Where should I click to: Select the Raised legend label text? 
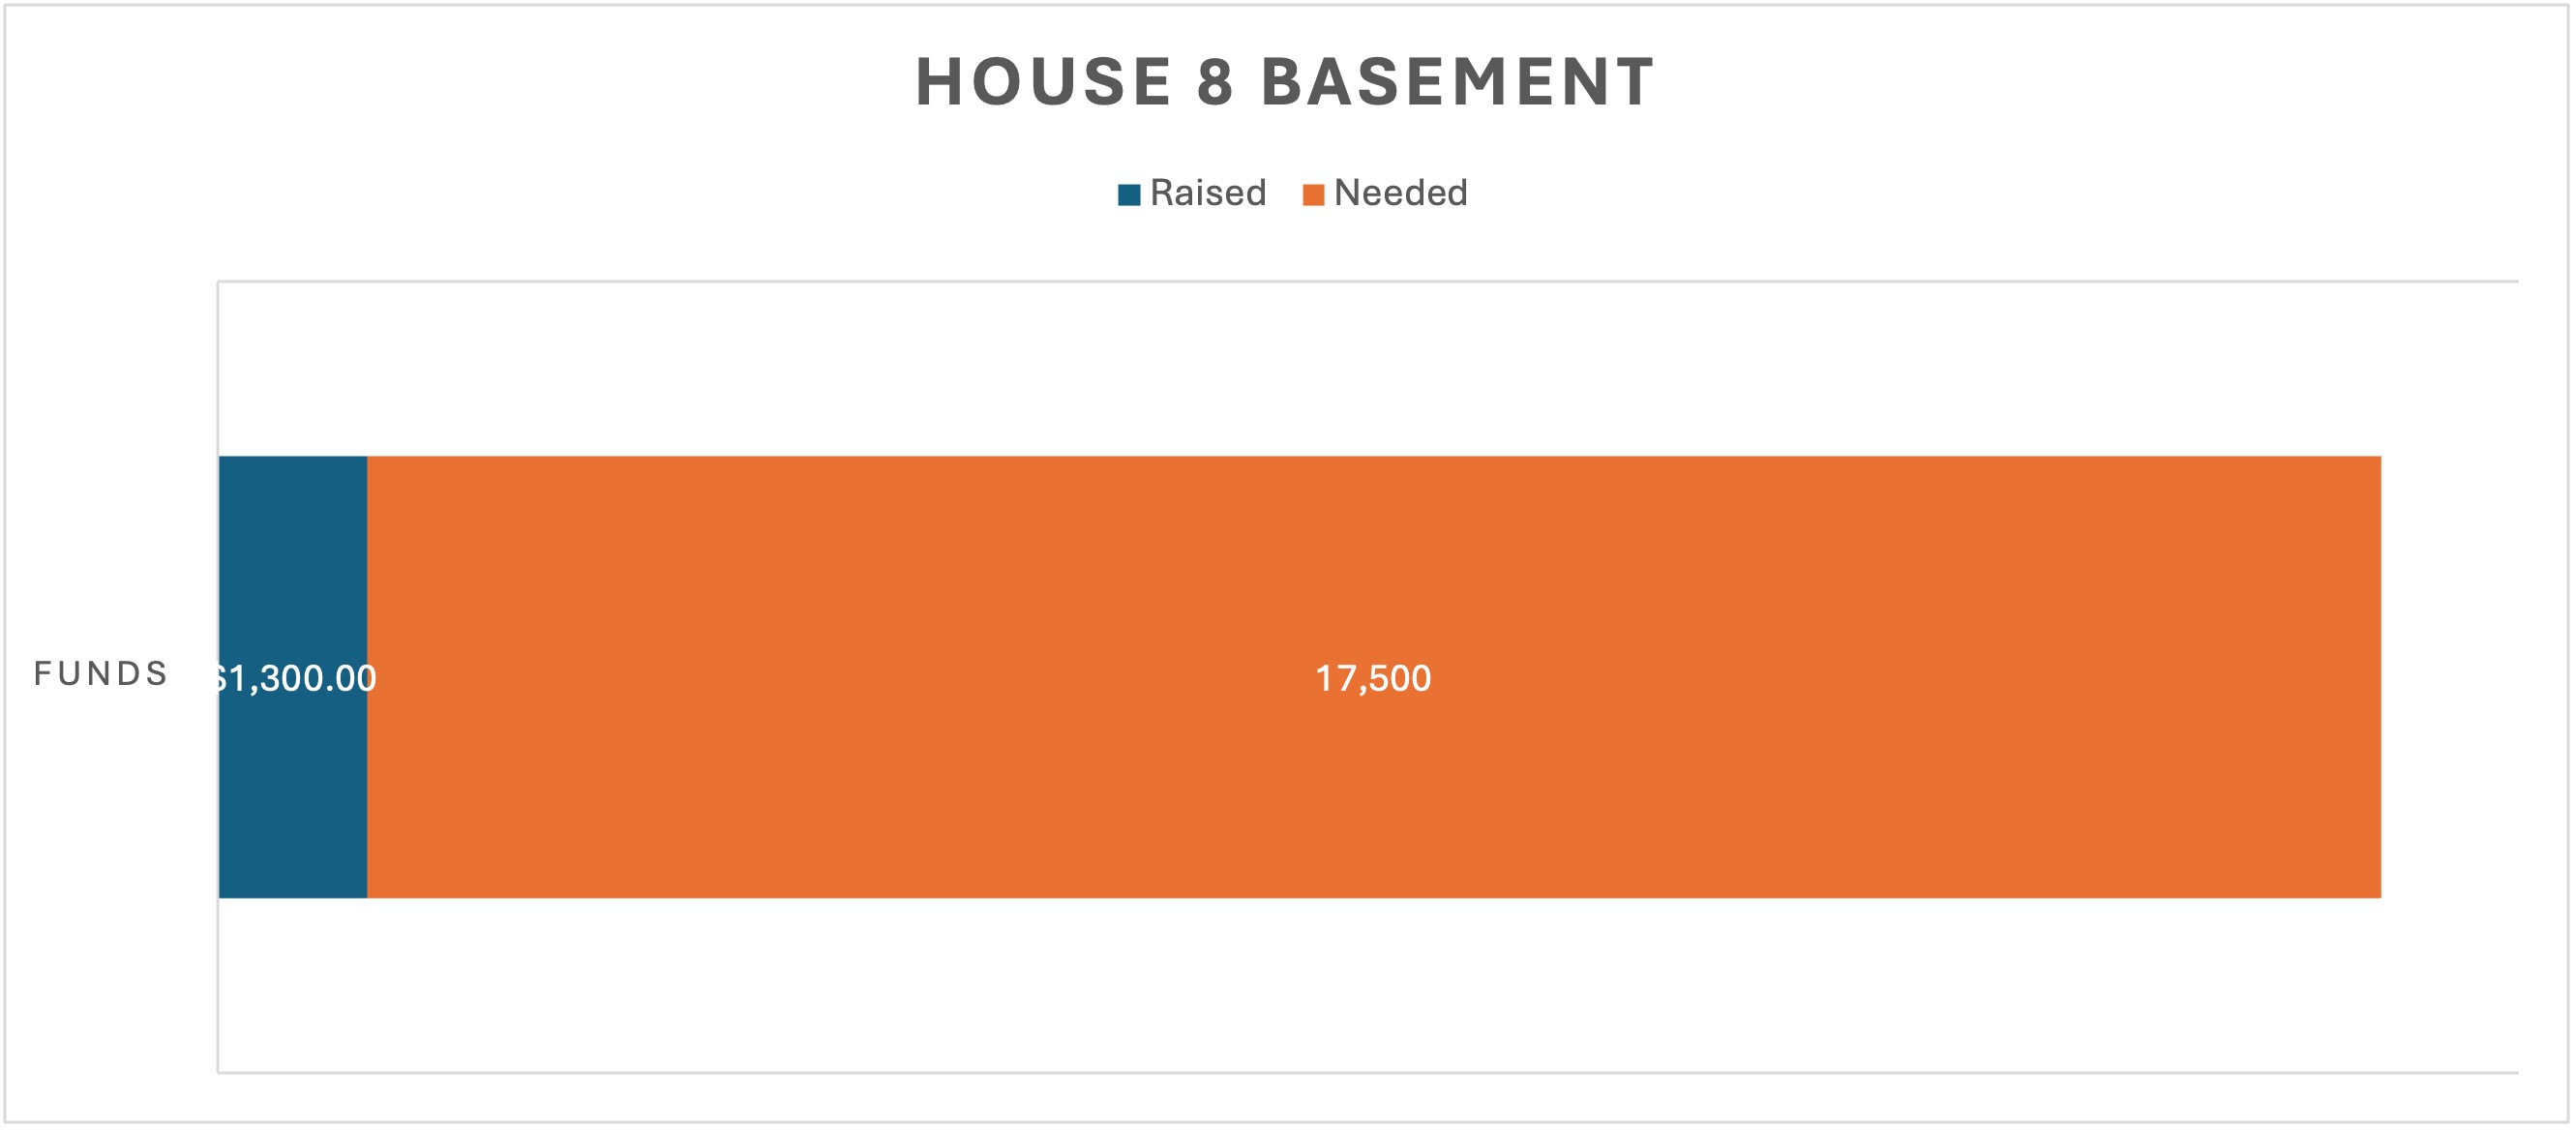click(x=1208, y=193)
